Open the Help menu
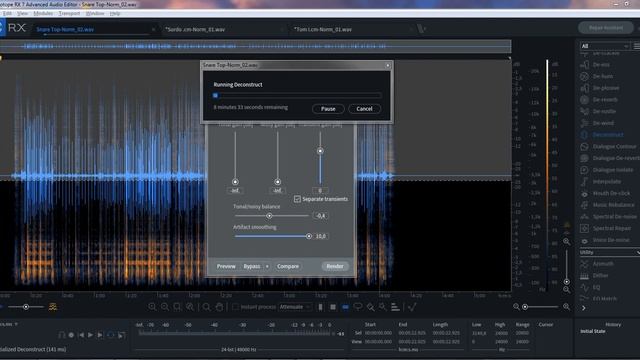The height and width of the screenshot is (360, 640). (115, 13)
